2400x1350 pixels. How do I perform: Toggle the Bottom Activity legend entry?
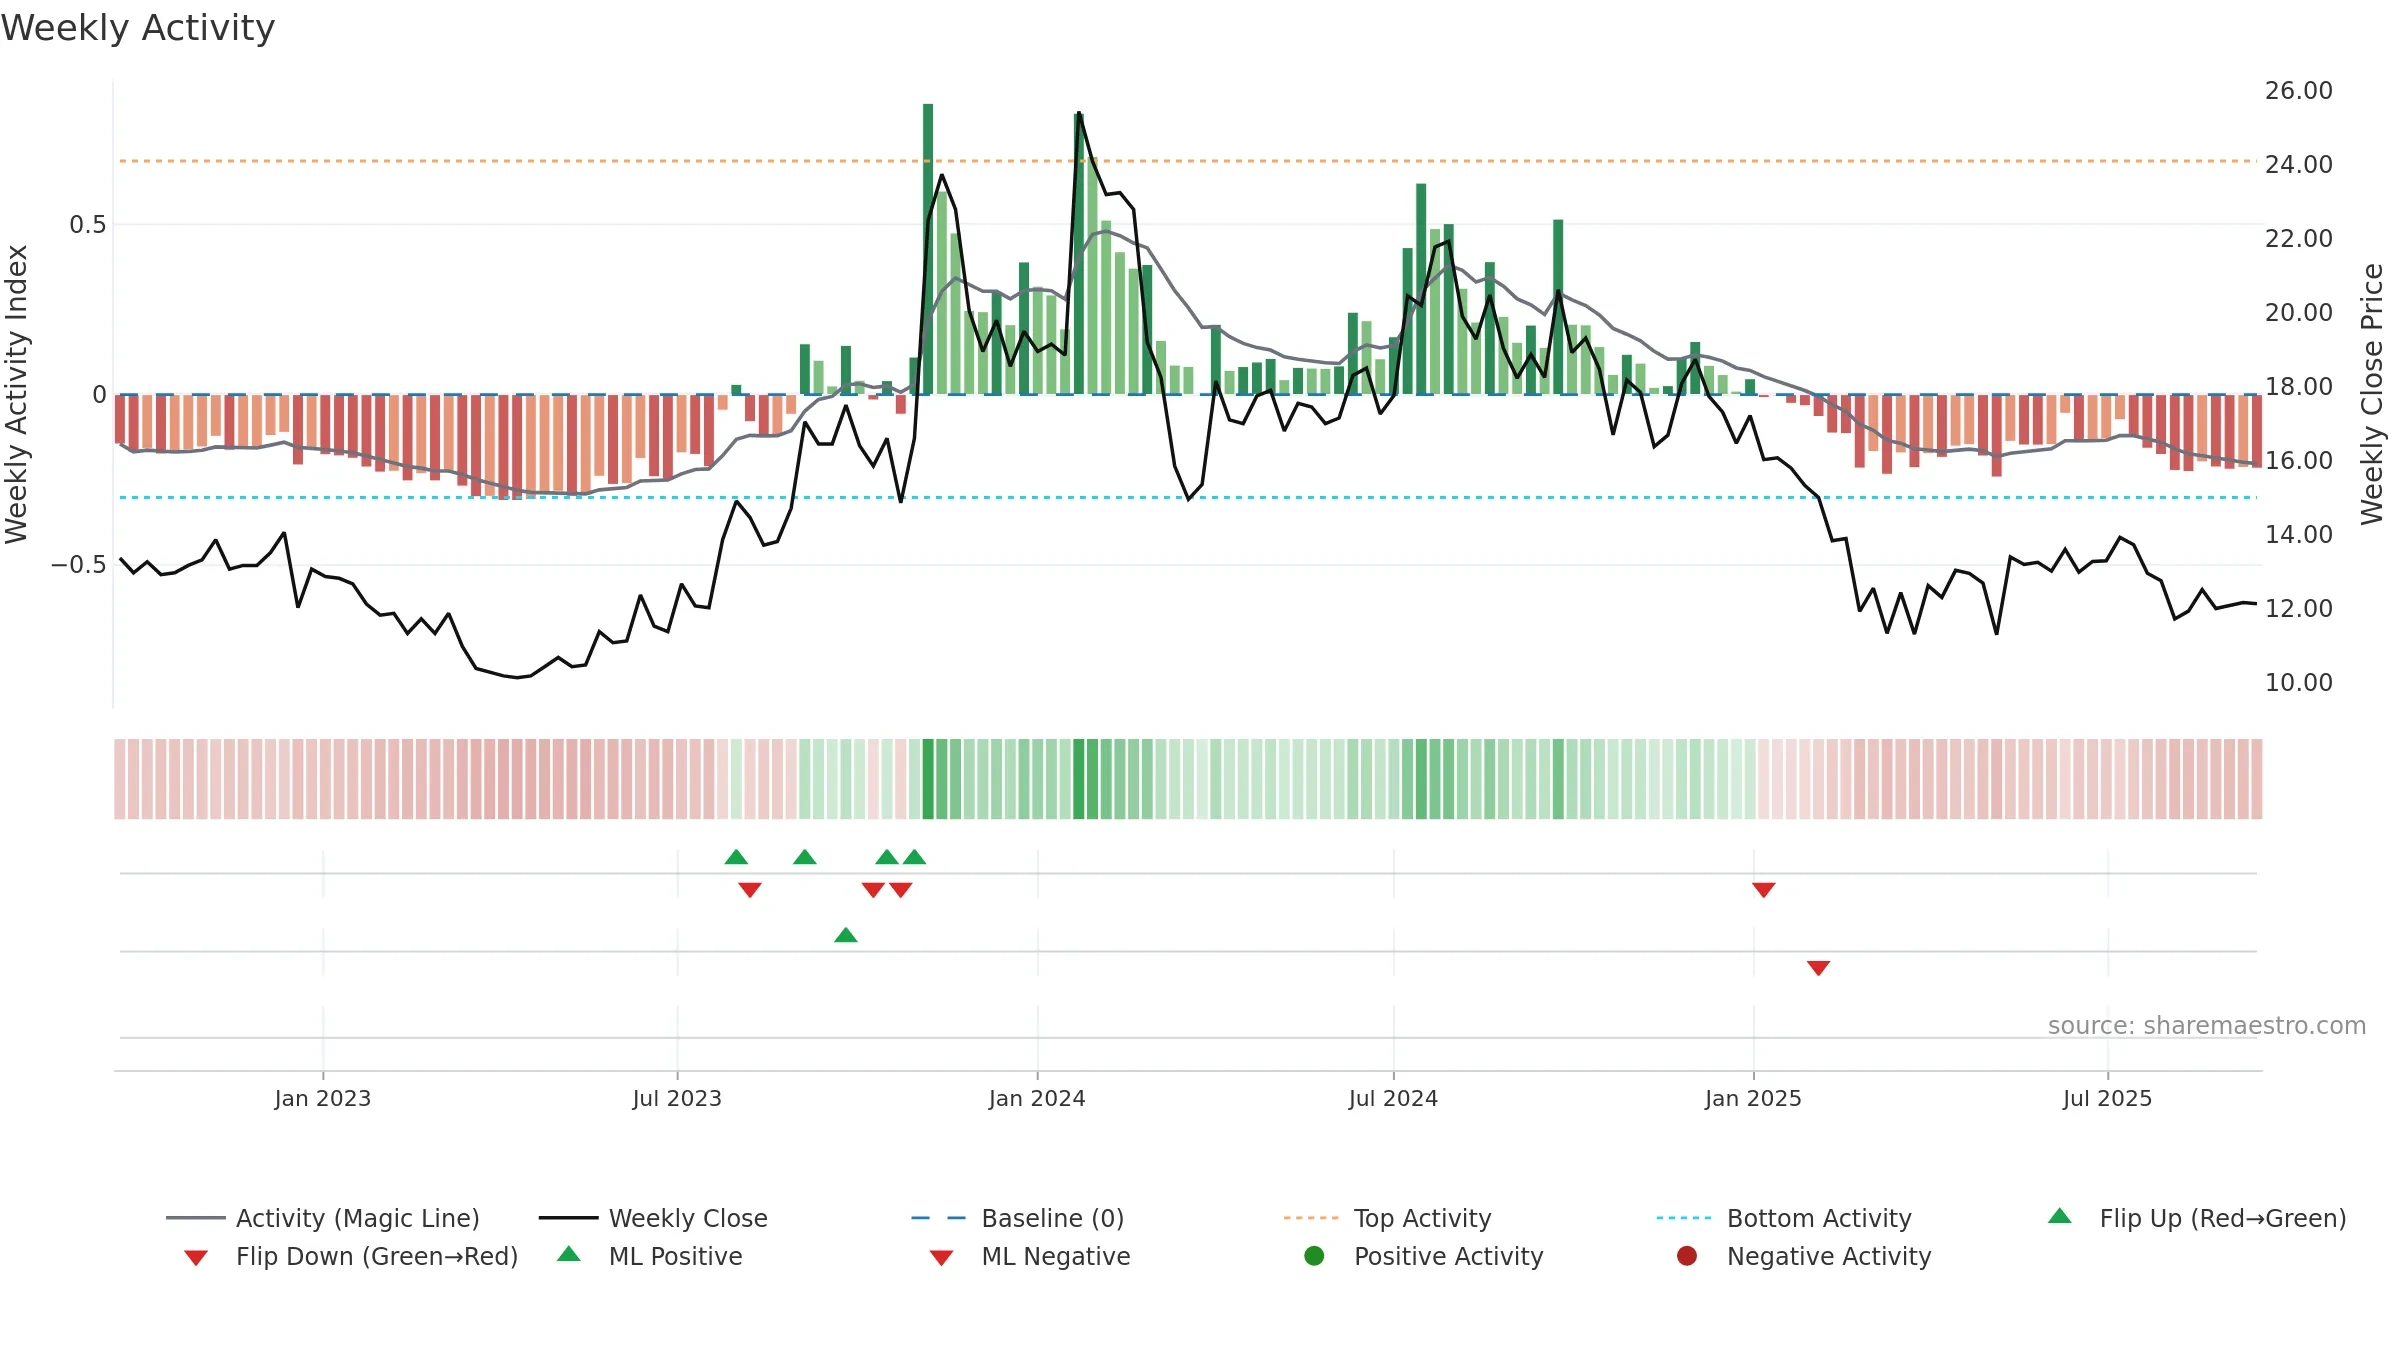[1784, 1218]
